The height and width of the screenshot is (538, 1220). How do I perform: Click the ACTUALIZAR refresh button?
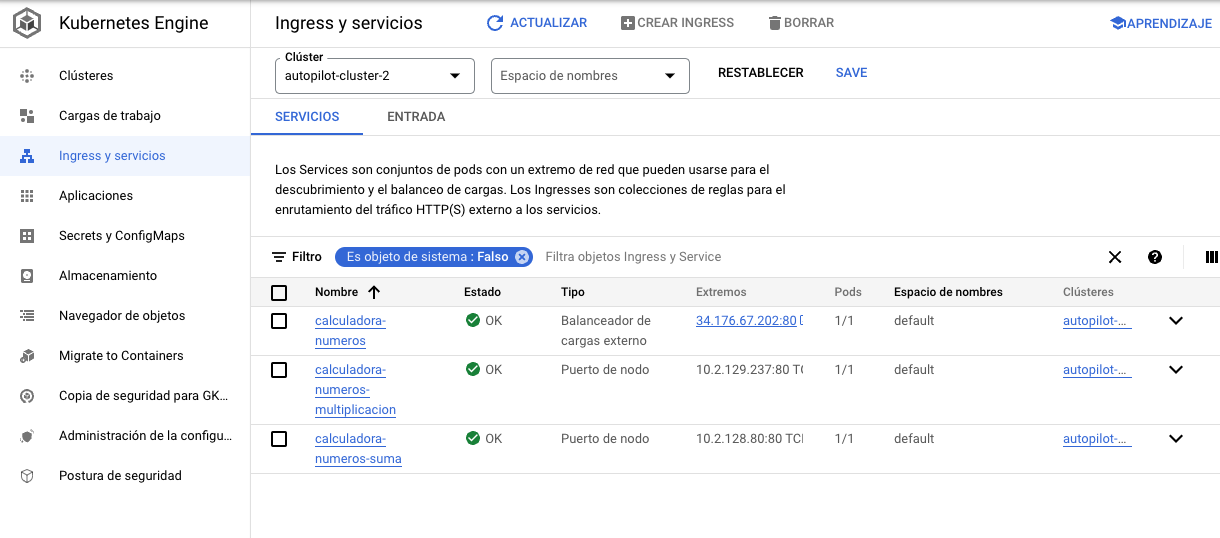[x=537, y=23]
